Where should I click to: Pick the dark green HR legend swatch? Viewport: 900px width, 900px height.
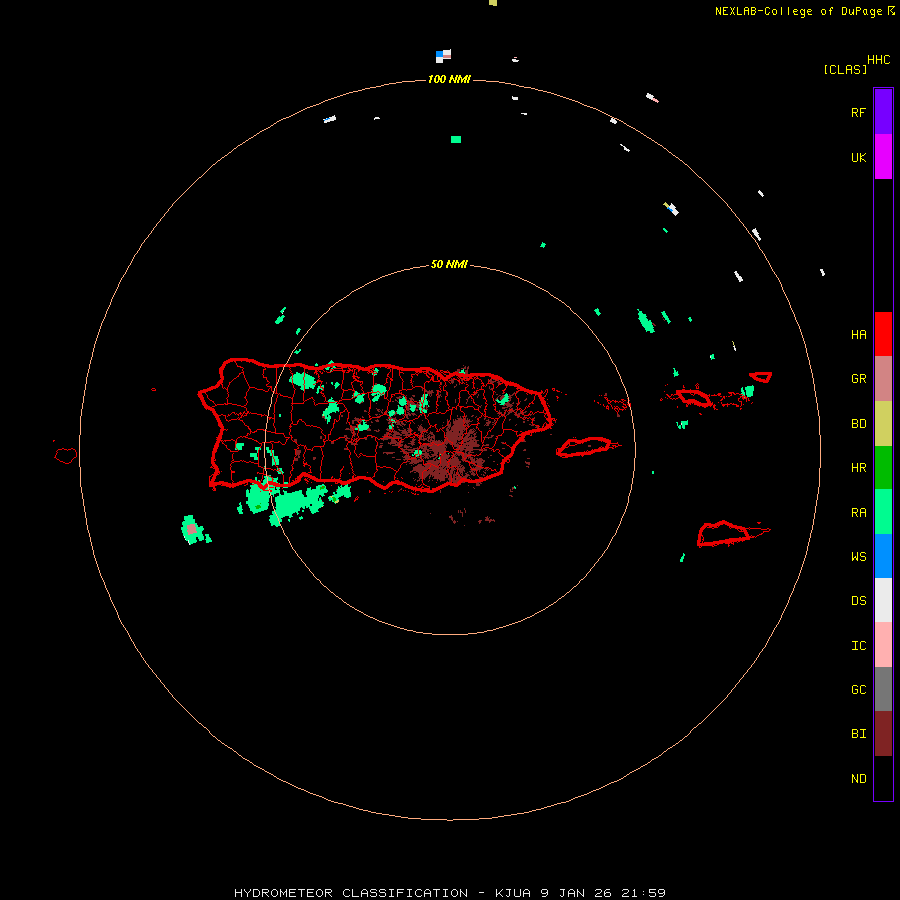[x=883, y=468]
